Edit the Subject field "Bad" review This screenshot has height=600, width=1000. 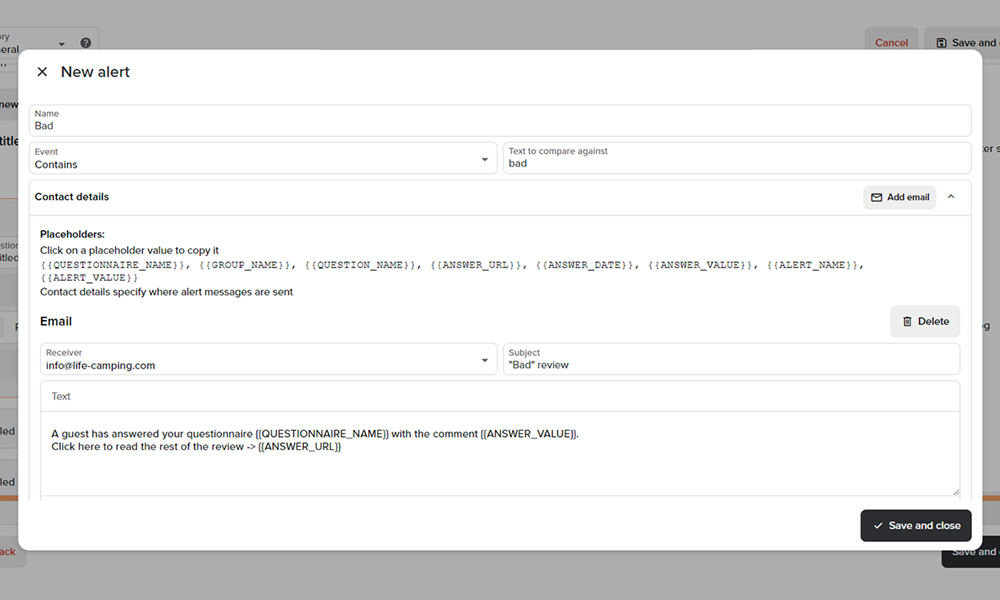point(731,360)
